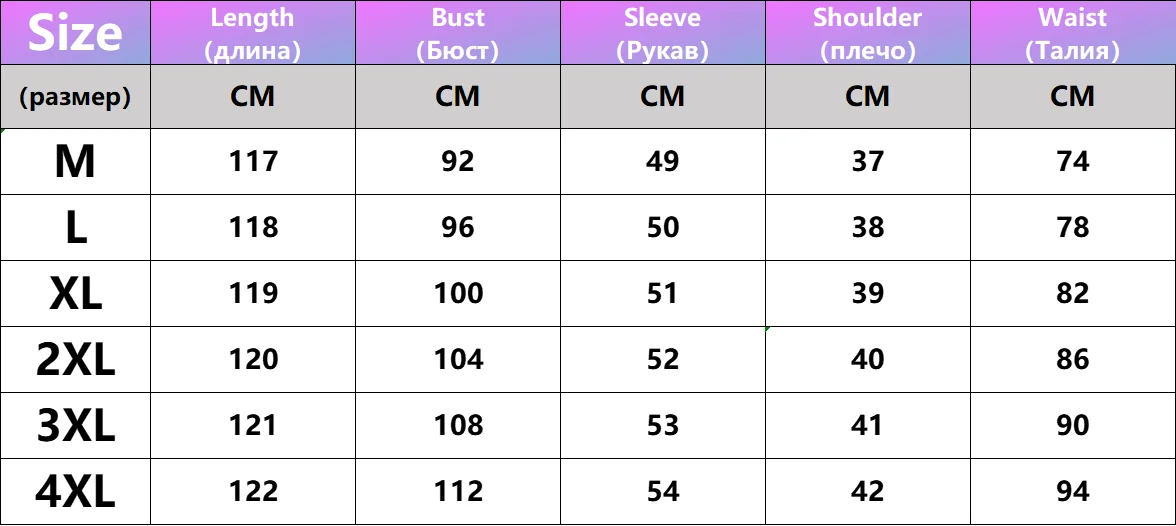Select the M size row label
This screenshot has height=526, width=1176.
point(75,161)
